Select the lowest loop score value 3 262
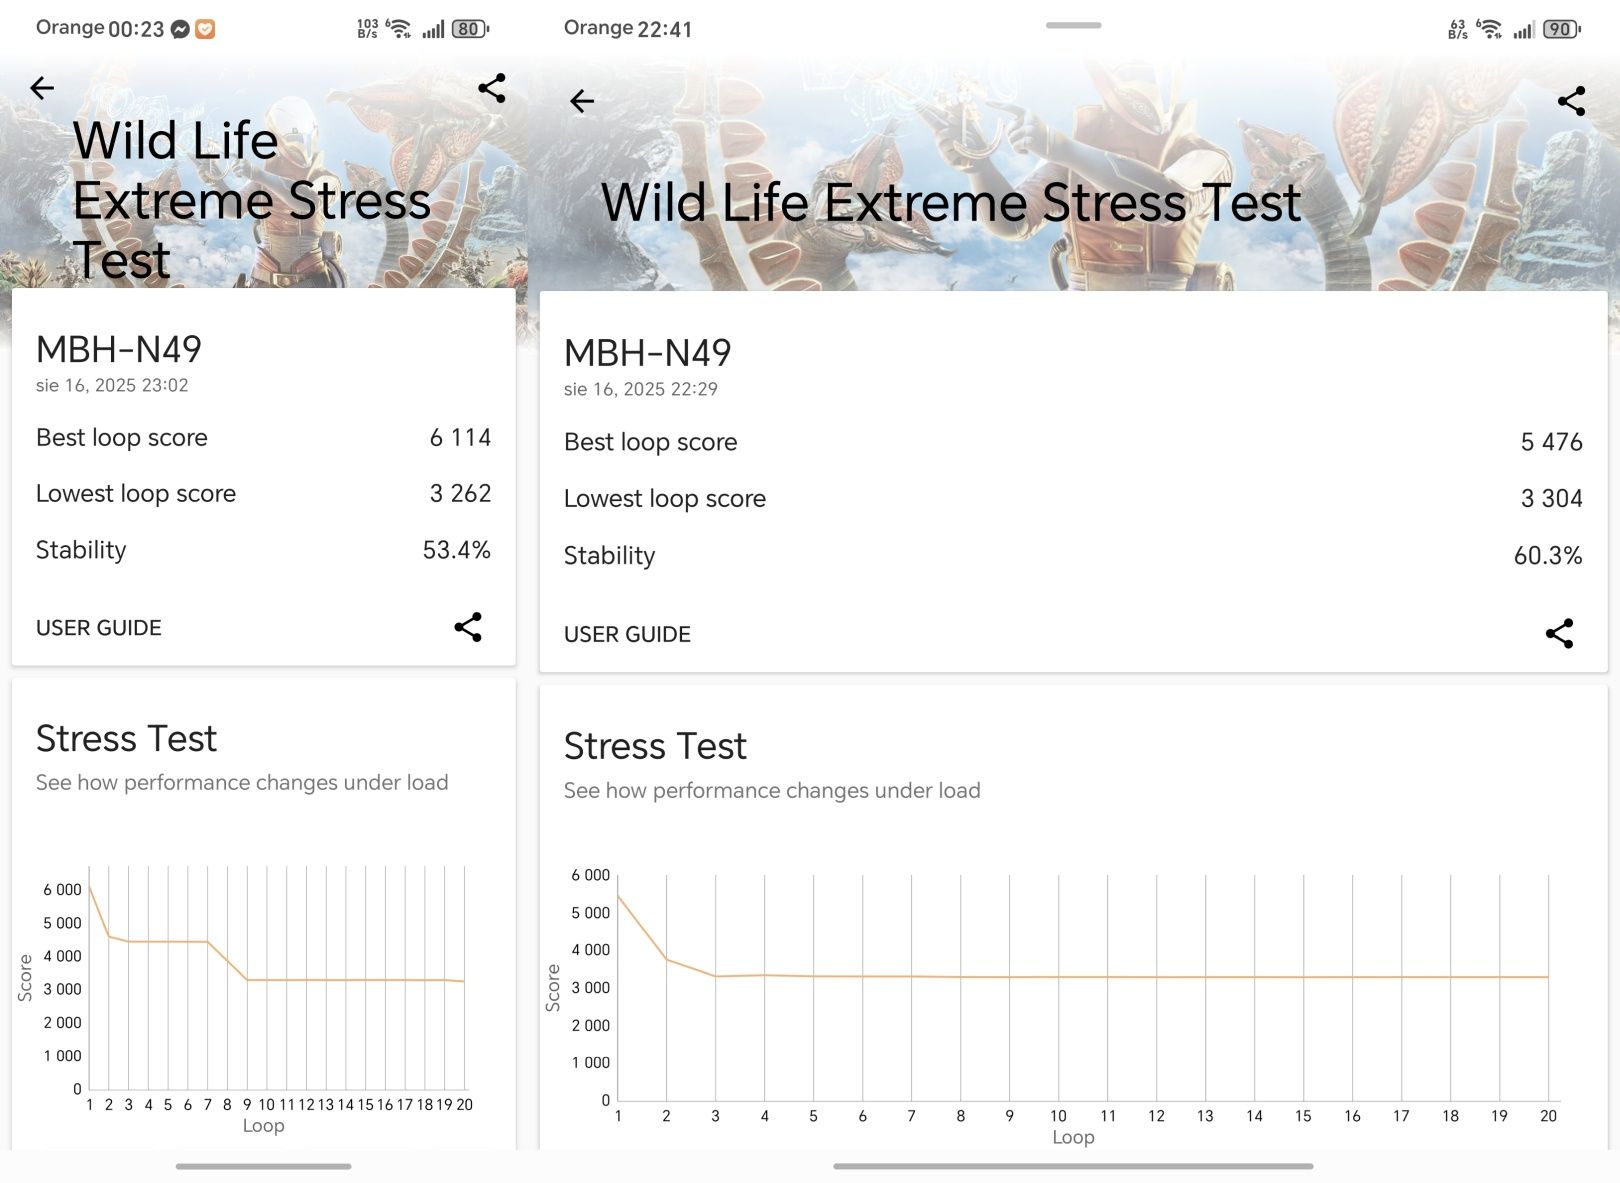Screen dimensions: 1620x1183 coord(460,493)
